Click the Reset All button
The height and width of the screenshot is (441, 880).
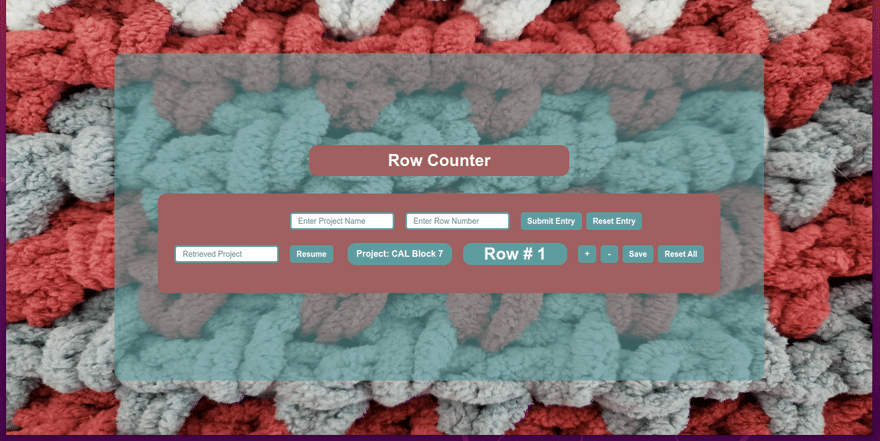point(681,254)
